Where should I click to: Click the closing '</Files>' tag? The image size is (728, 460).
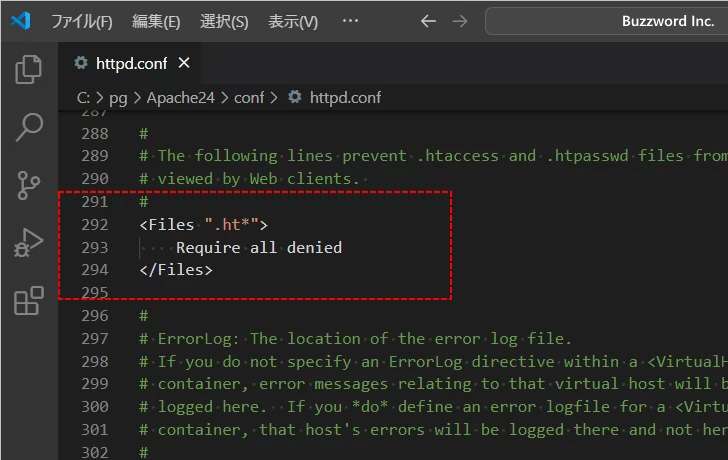tap(176, 270)
